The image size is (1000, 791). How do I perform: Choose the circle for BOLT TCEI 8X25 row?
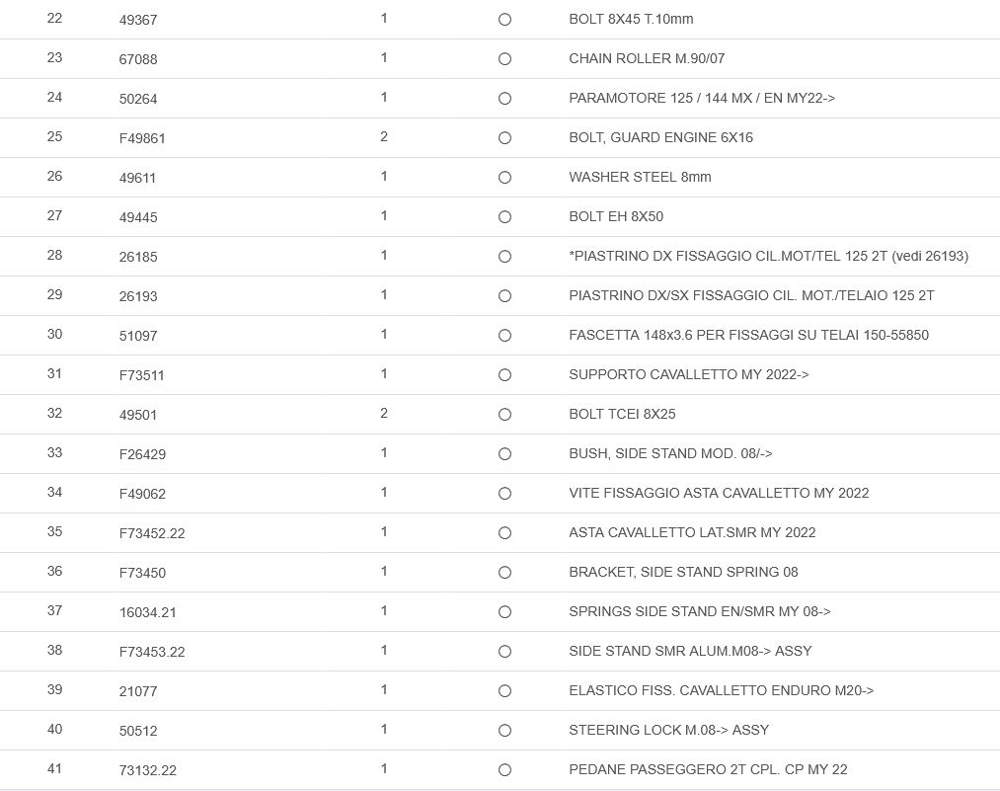coord(505,415)
